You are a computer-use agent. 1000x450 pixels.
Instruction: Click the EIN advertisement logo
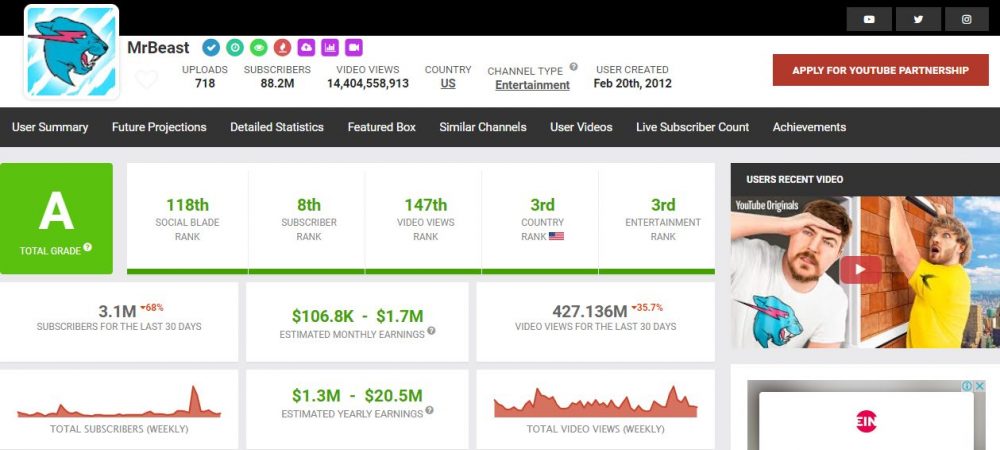click(x=866, y=421)
